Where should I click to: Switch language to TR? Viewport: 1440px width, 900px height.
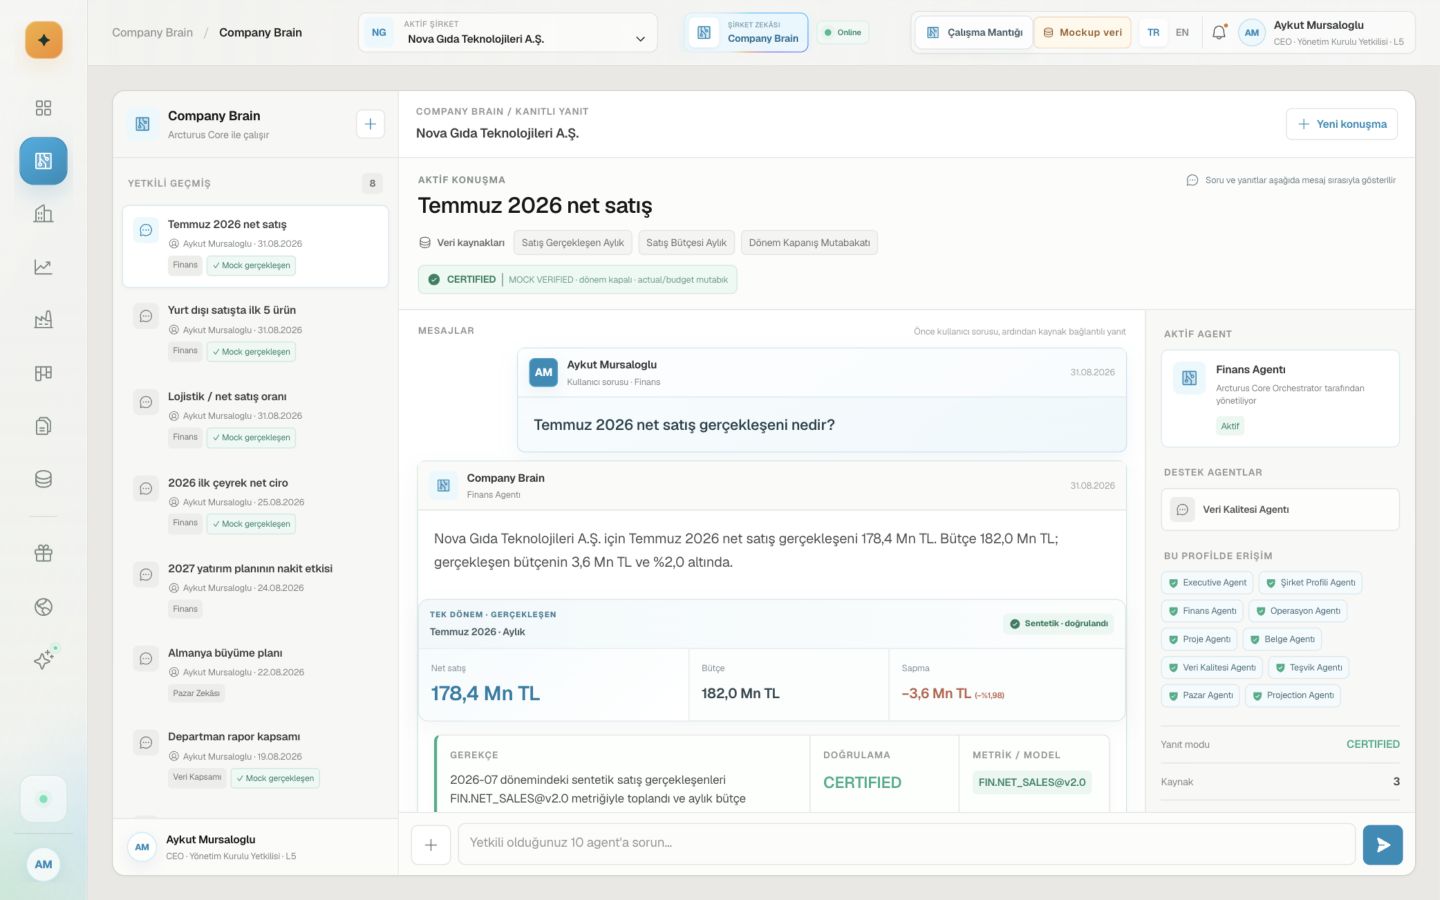click(1153, 33)
